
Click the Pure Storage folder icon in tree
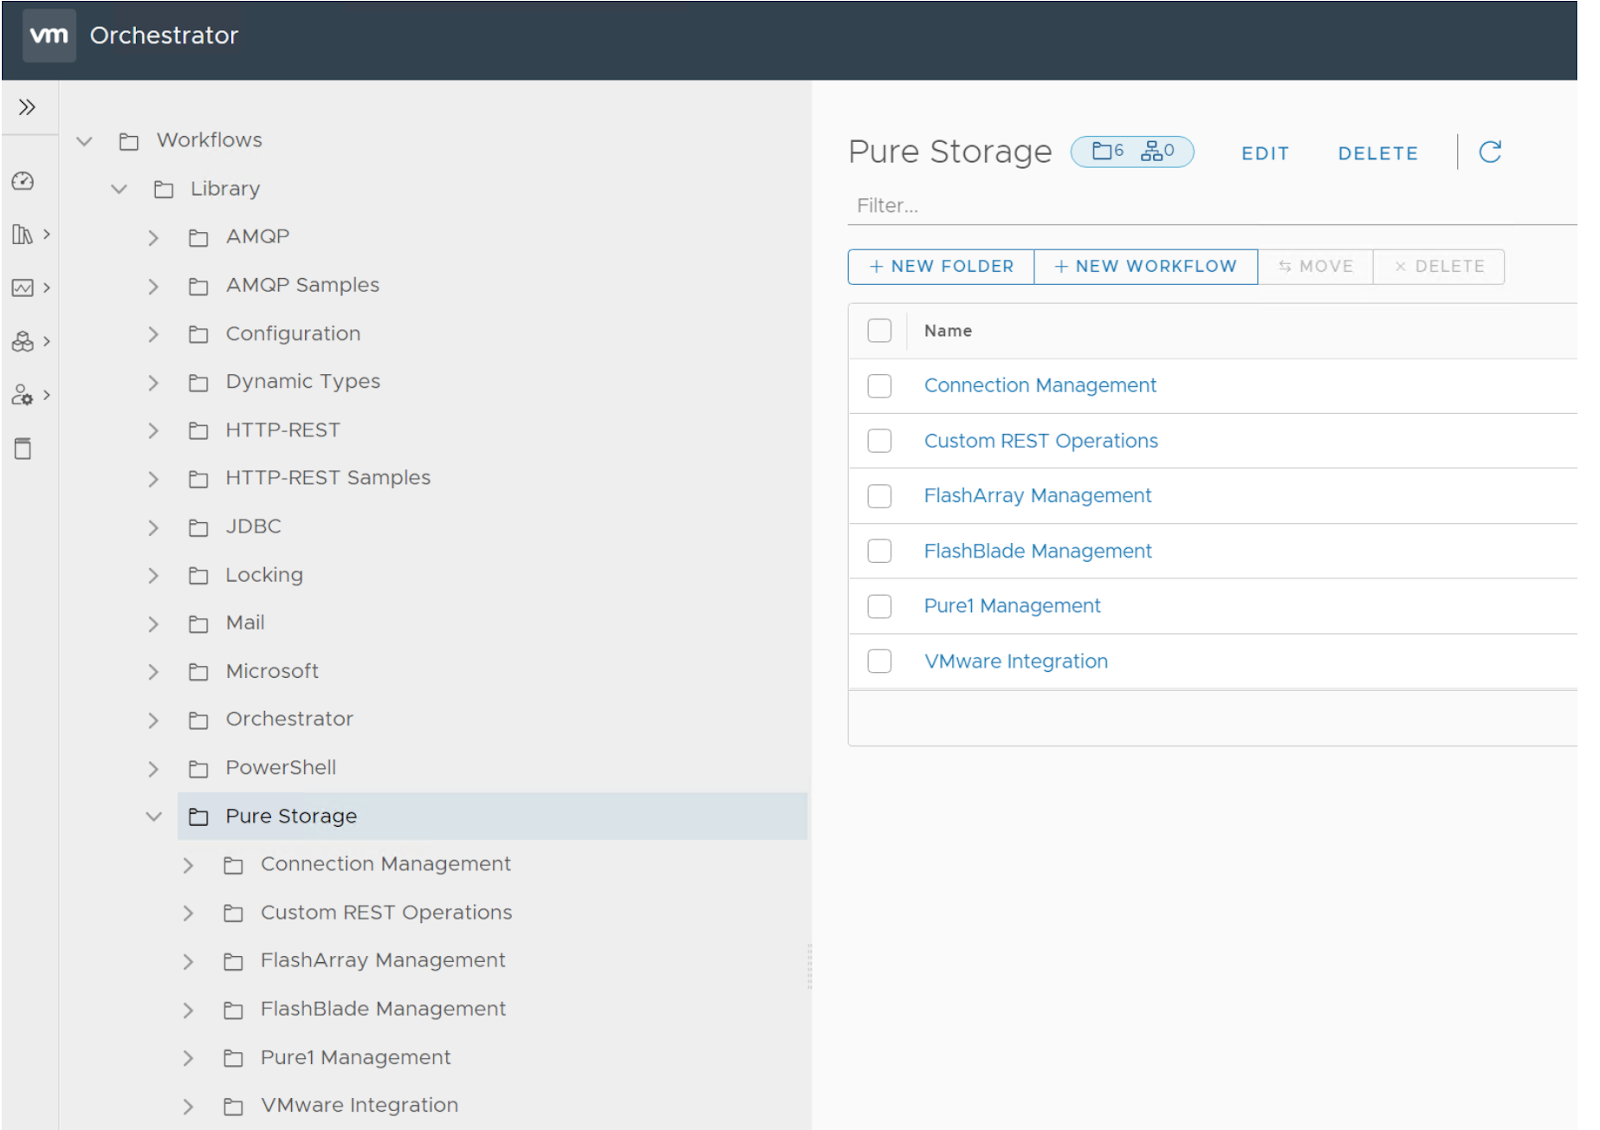tap(199, 817)
